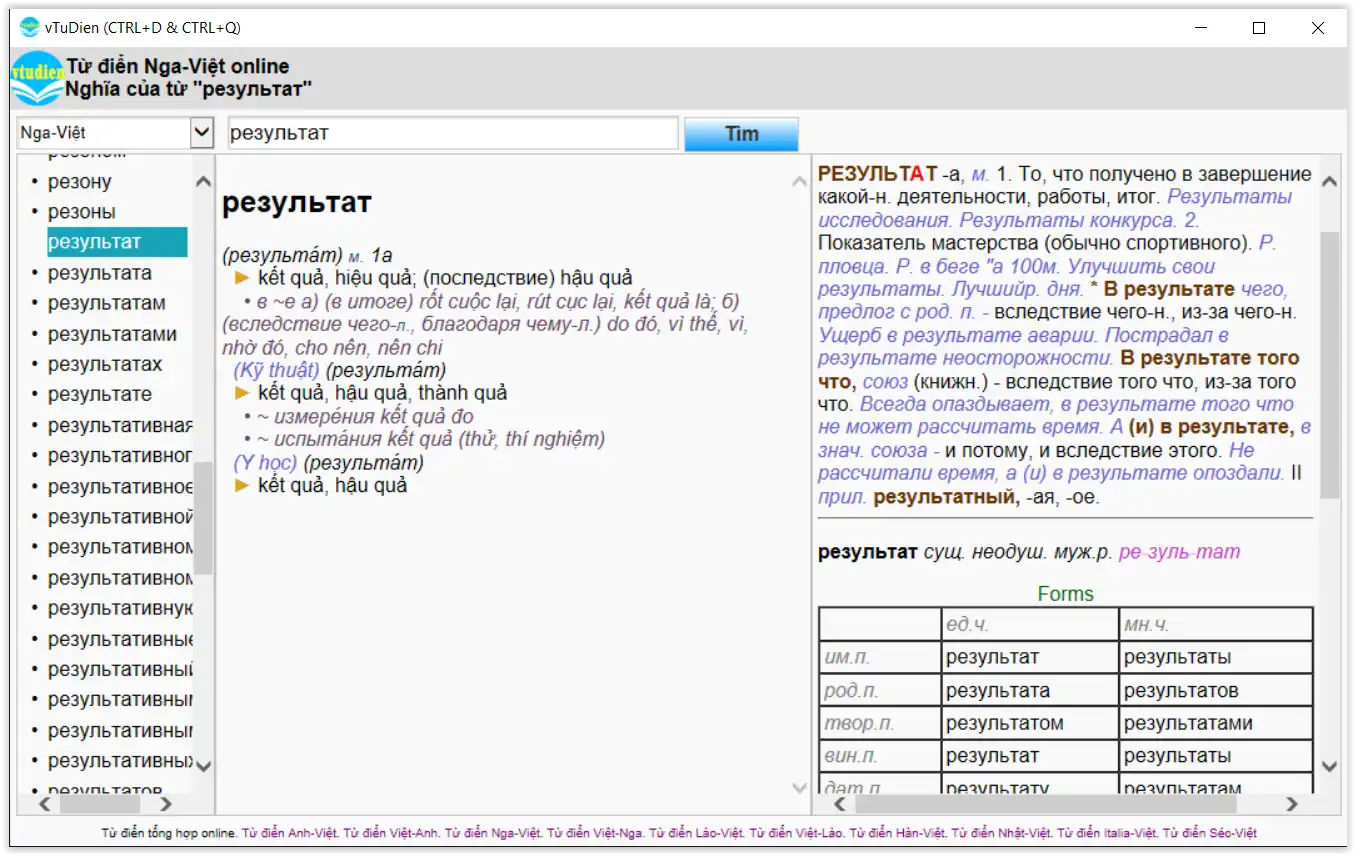Click middle definition panel scroll-down arrow
1355x855 pixels.
799,788
